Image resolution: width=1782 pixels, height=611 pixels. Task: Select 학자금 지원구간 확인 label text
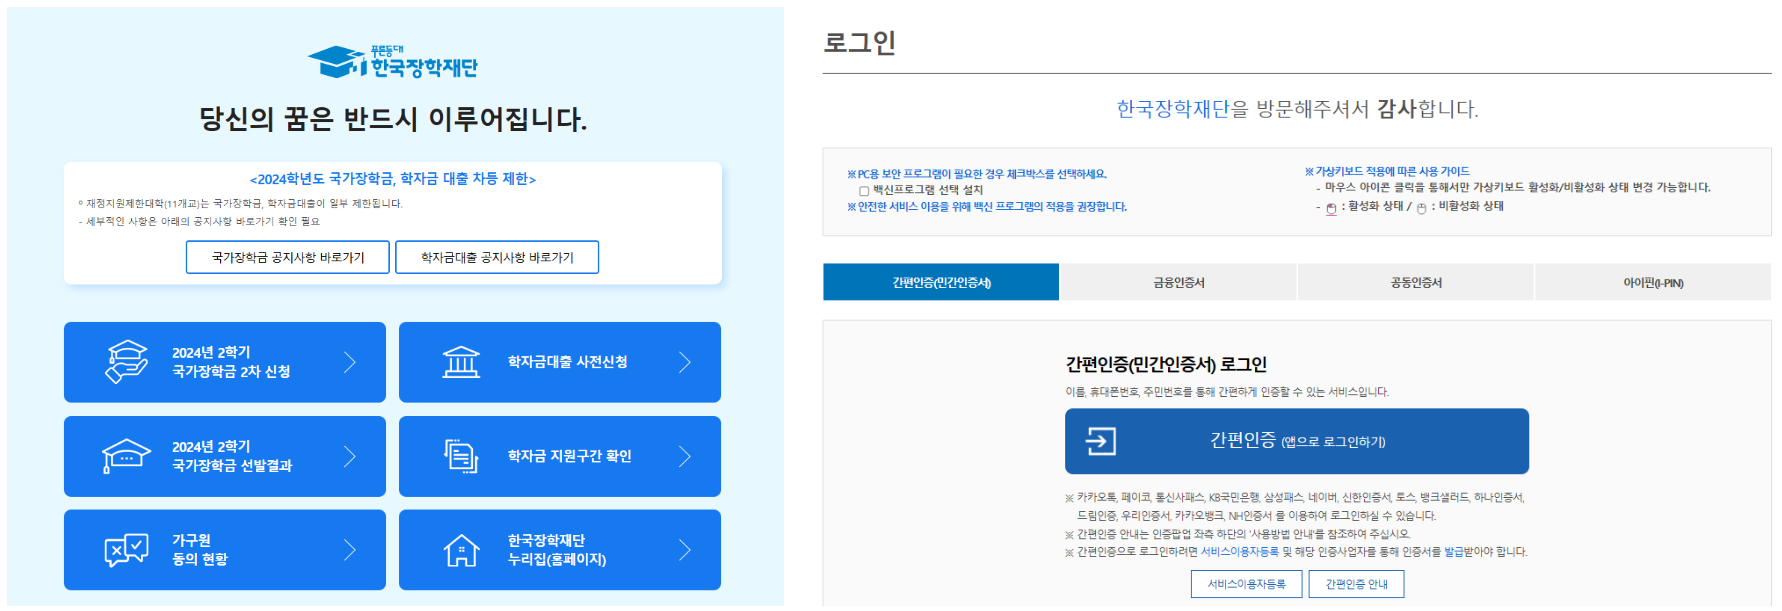[x=569, y=456]
